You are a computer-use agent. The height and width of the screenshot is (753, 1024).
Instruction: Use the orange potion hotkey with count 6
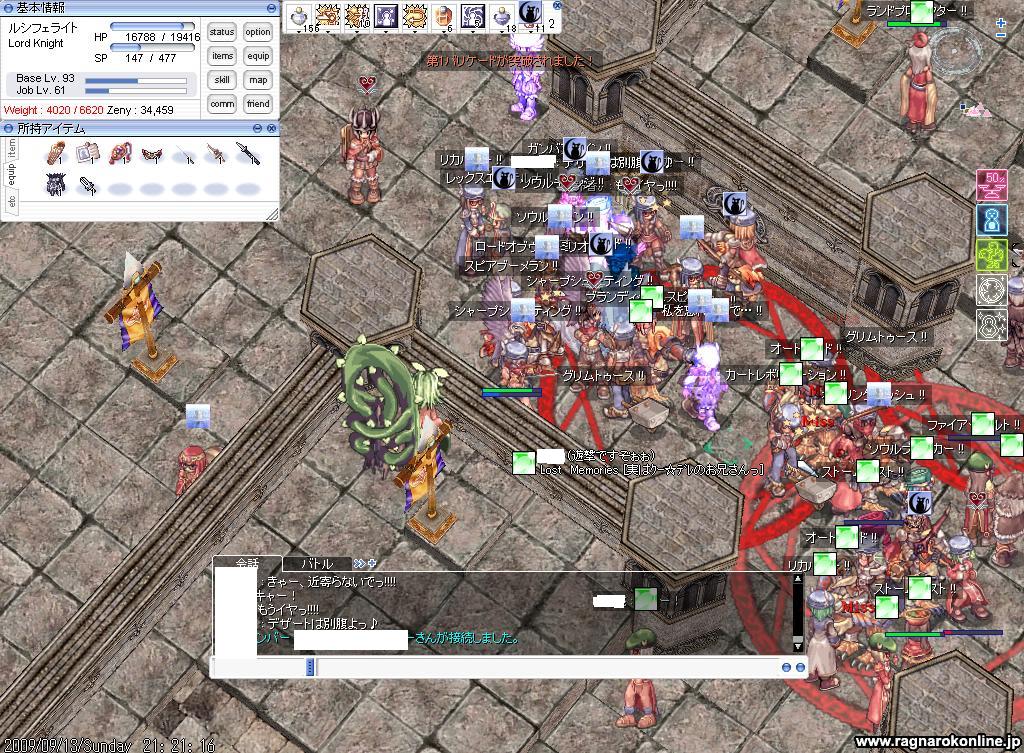coord(443,16)
